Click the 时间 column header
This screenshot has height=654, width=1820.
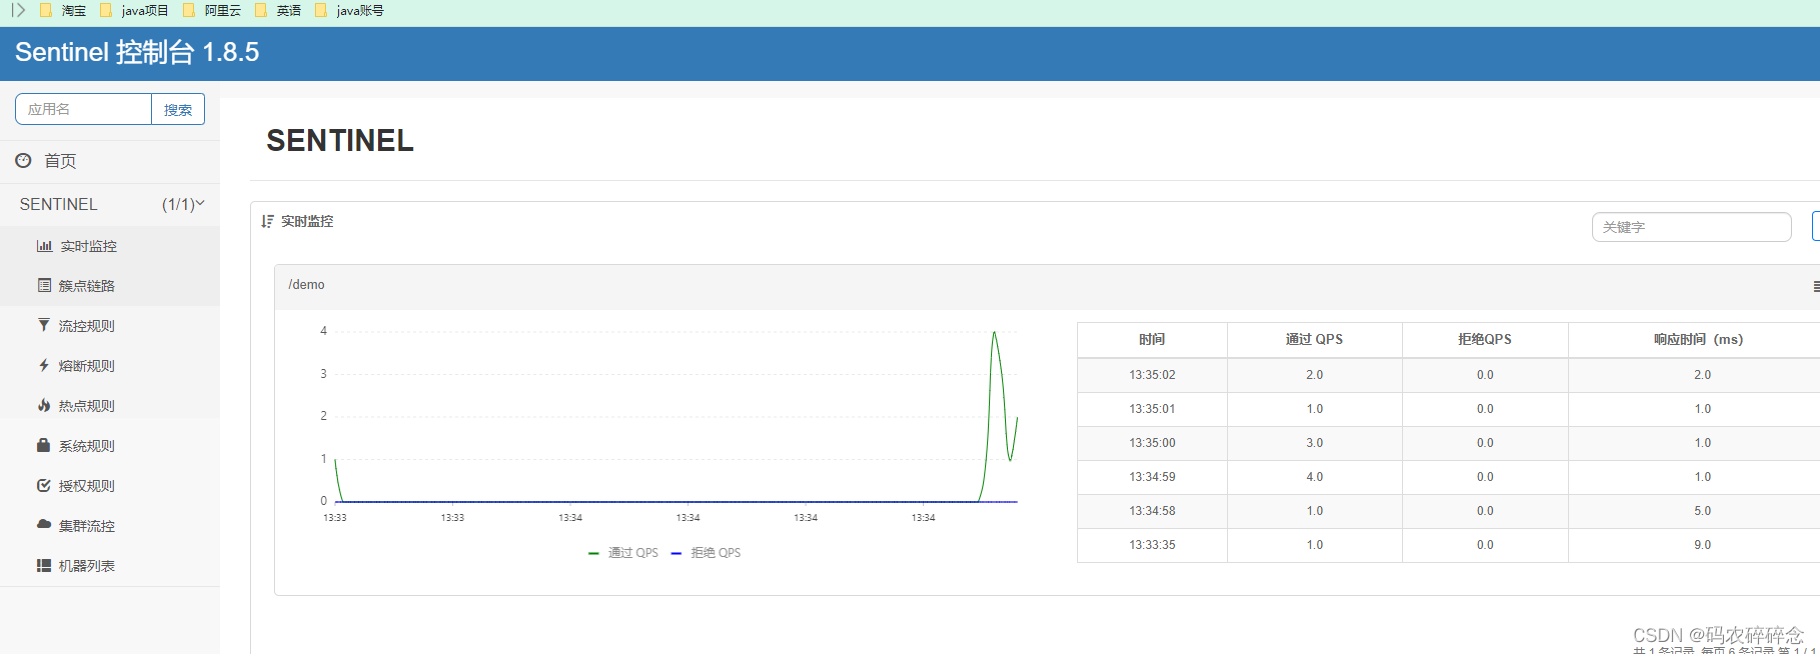tap(1152, 340)
